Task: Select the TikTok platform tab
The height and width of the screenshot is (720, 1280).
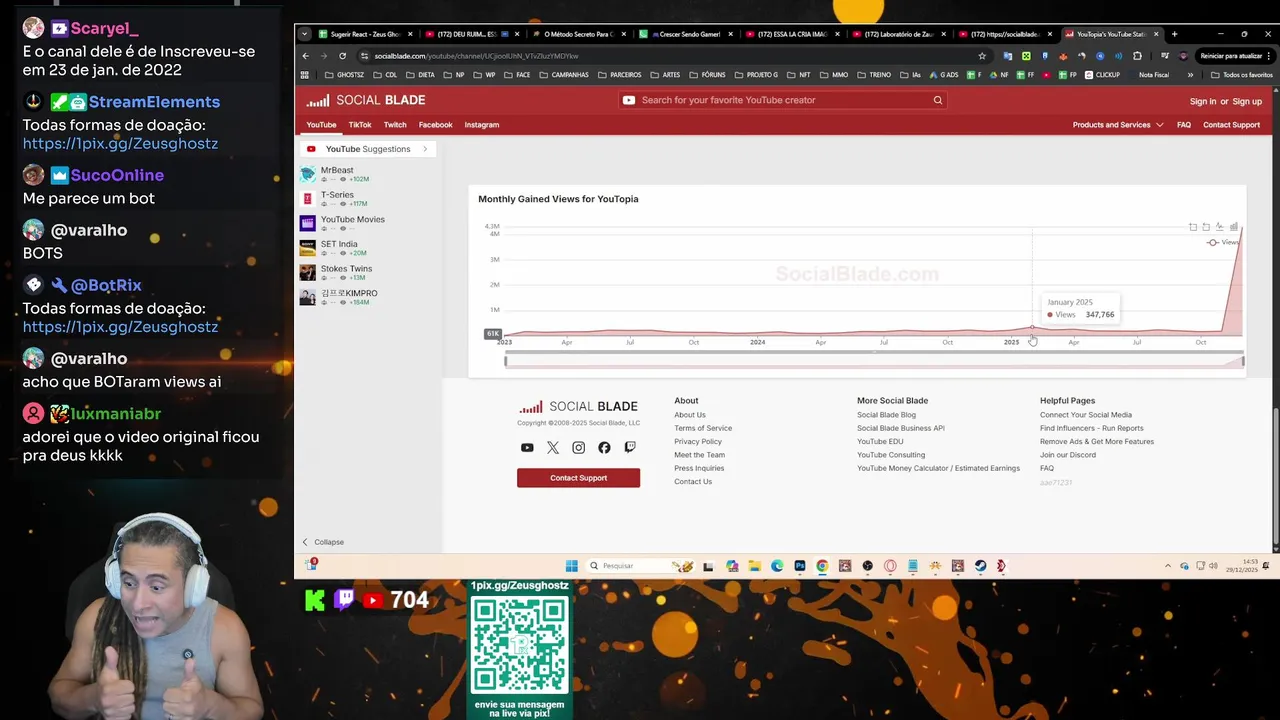Action: (360, 125)
